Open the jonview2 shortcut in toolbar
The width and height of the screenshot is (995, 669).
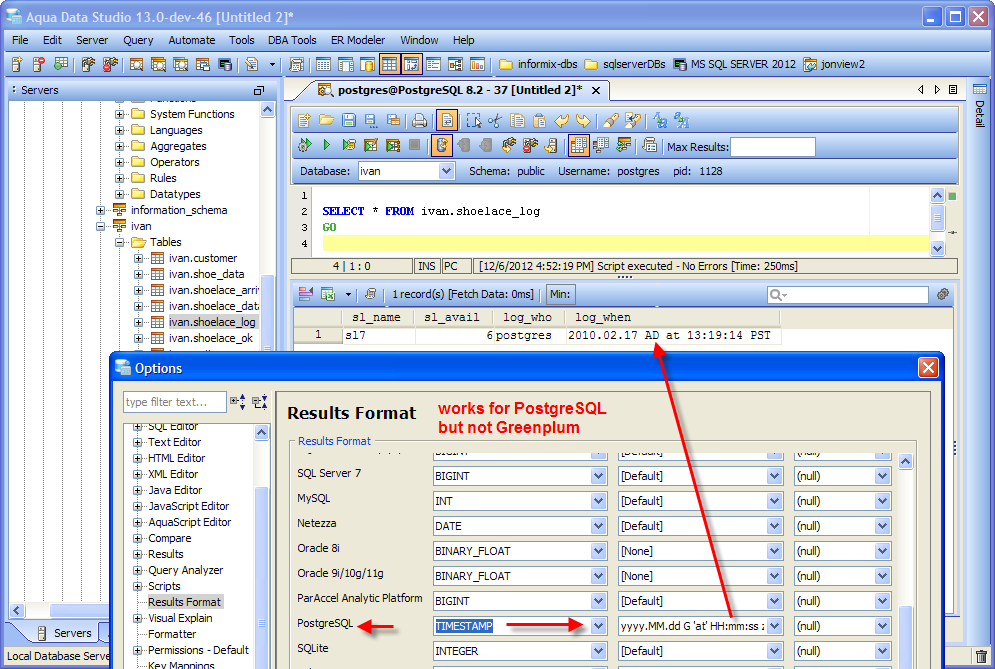click(x=834, y=64)
